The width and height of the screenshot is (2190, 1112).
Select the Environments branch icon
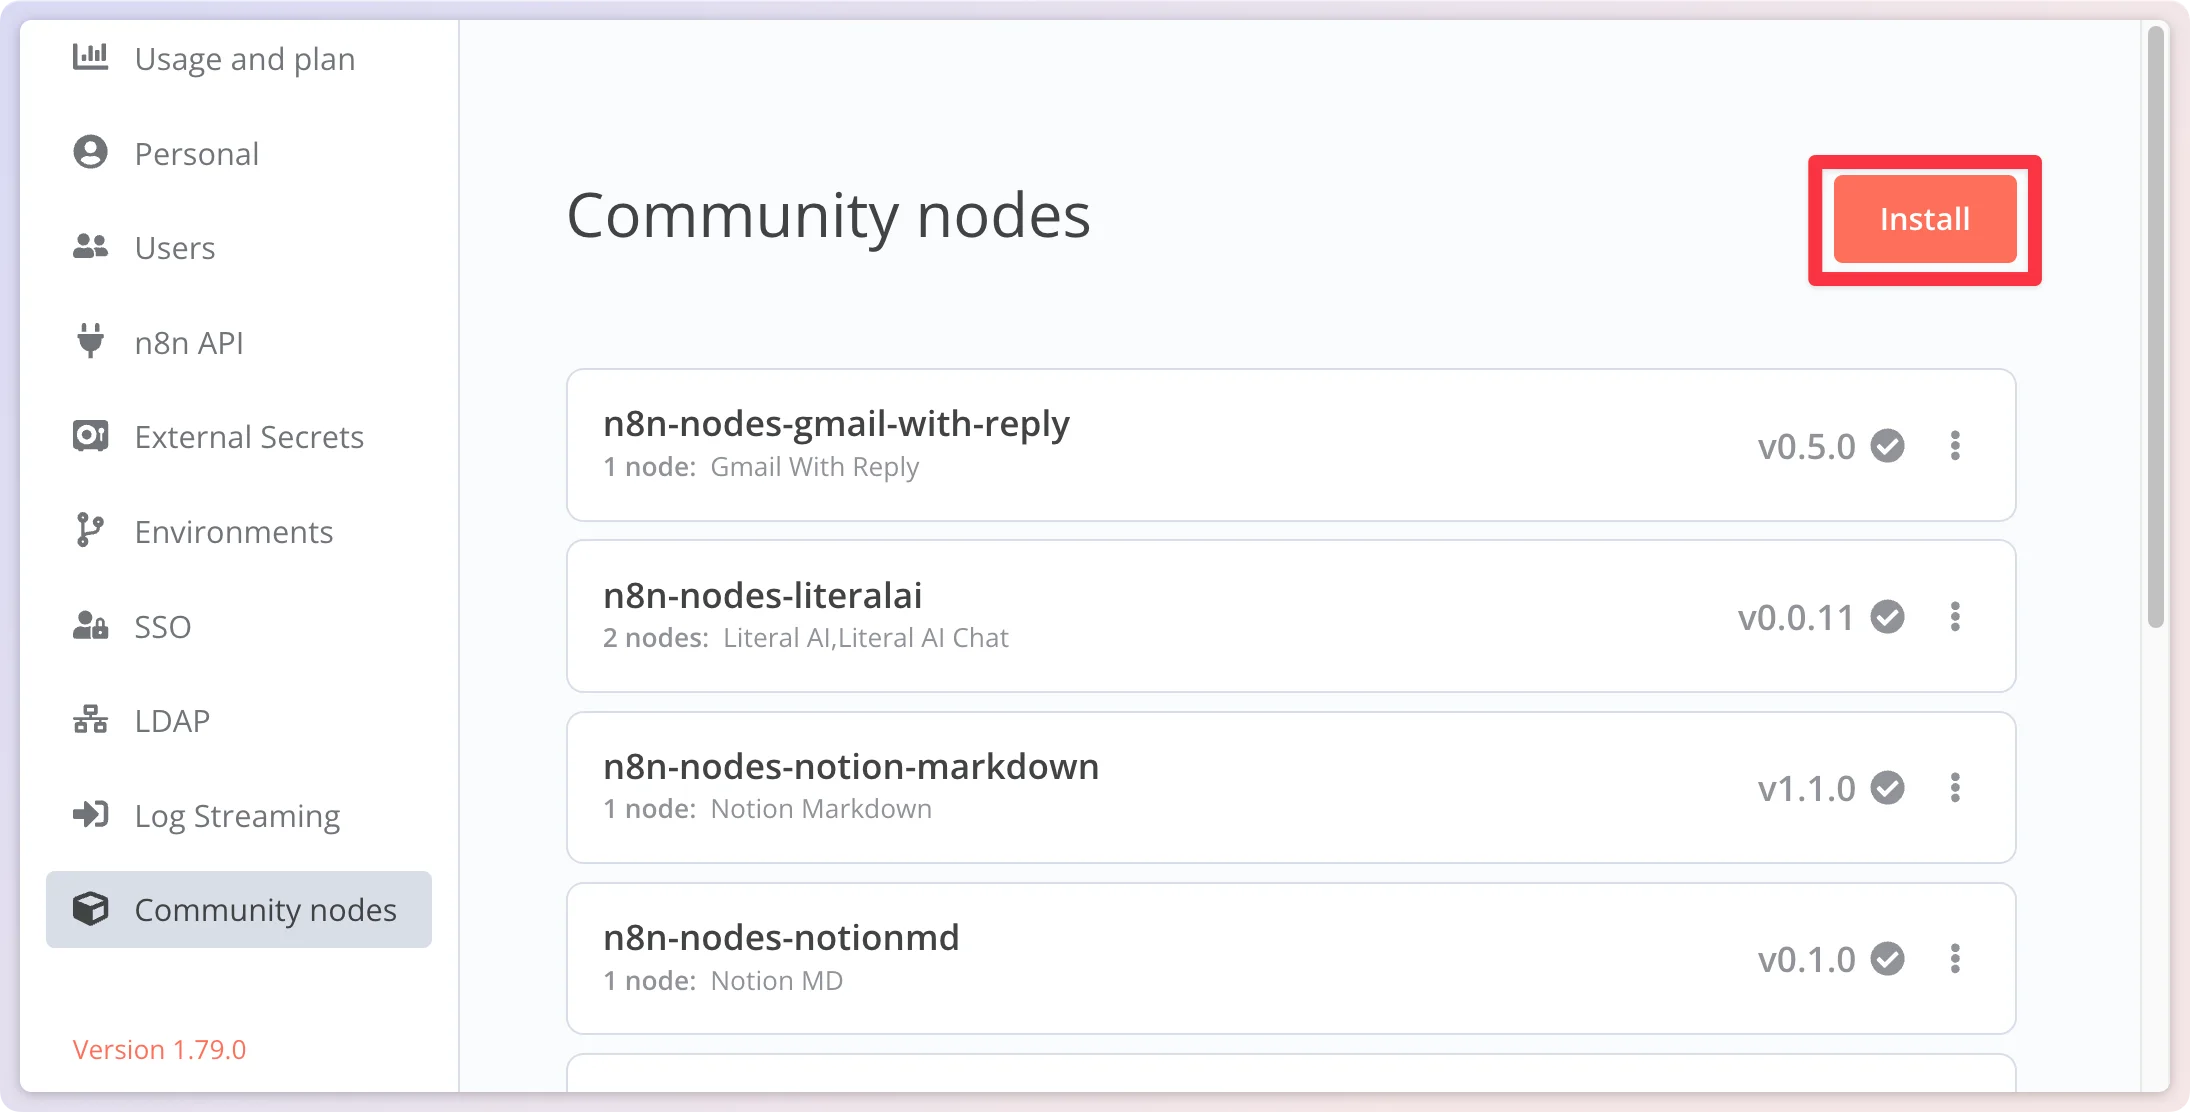pos(91,531)
